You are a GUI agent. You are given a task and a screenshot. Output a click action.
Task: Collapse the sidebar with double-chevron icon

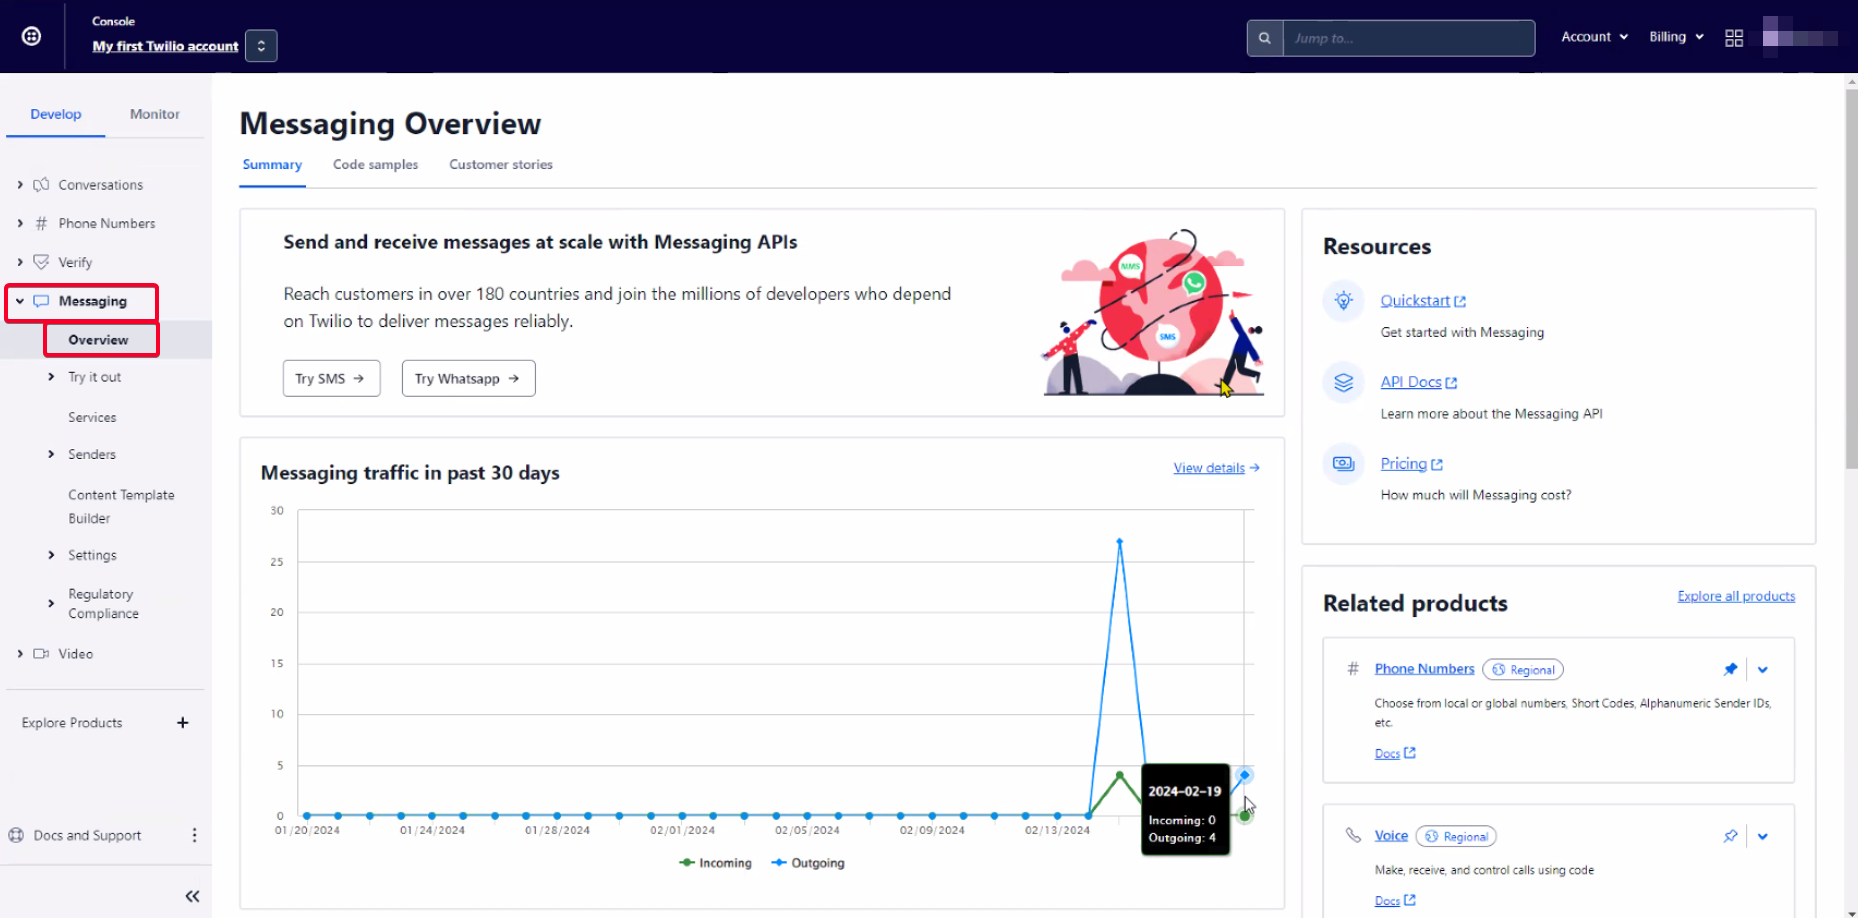[x=192, y=896]
